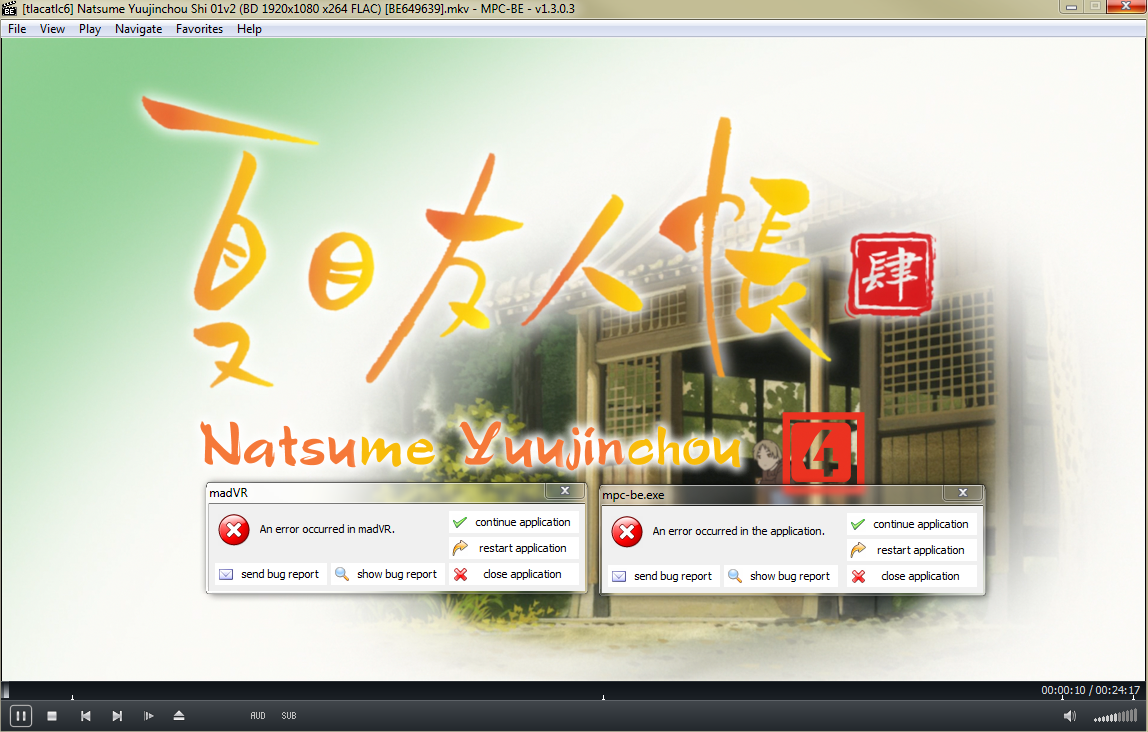Open the Help menu
The height and width of the screenshot is (732, 1148).
coord(249,29)
